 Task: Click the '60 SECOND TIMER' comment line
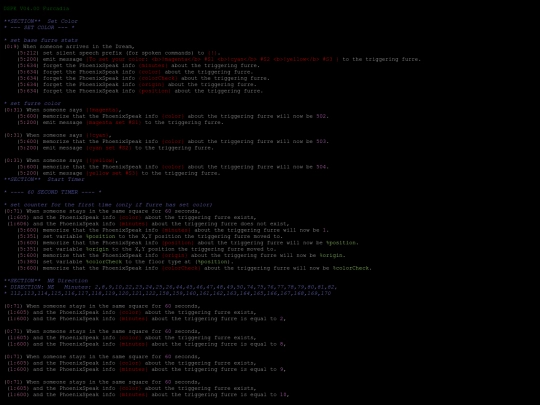53,192
